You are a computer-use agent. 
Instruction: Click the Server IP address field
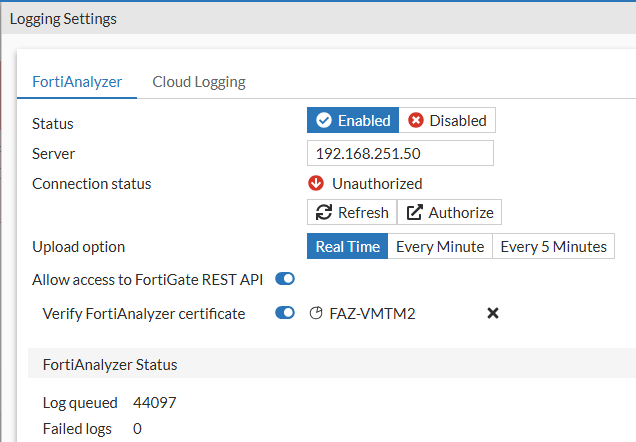[400, 153]
